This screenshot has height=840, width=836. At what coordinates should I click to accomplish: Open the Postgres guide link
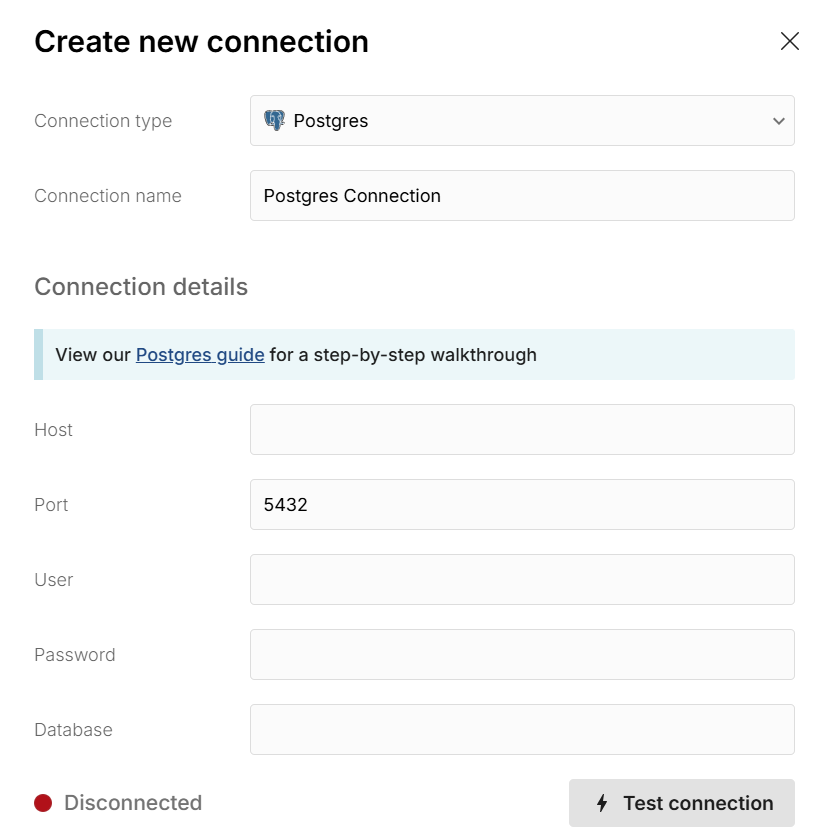click(x=200, y=354)
